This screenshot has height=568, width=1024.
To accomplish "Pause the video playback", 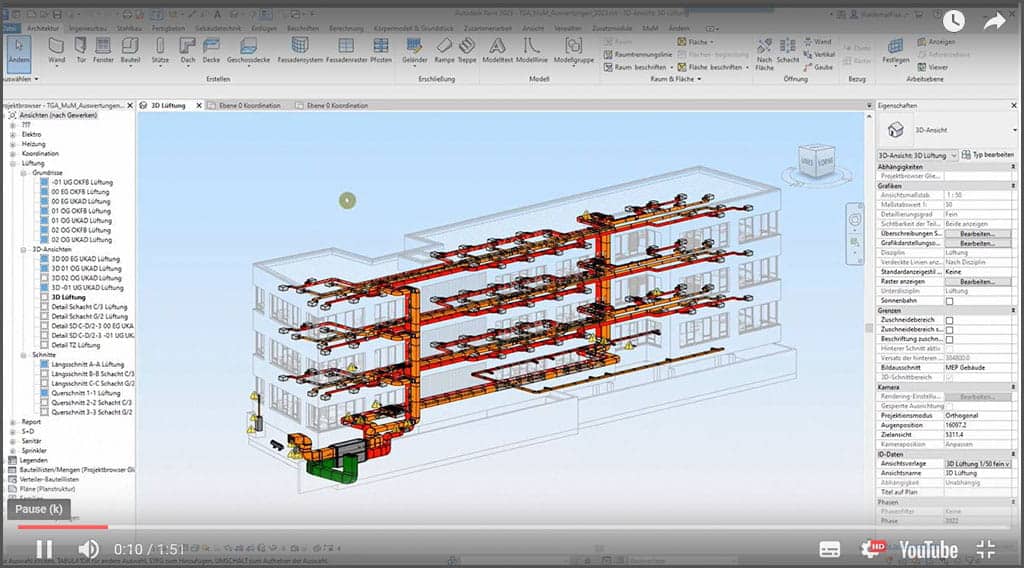I will coord(44,549).
